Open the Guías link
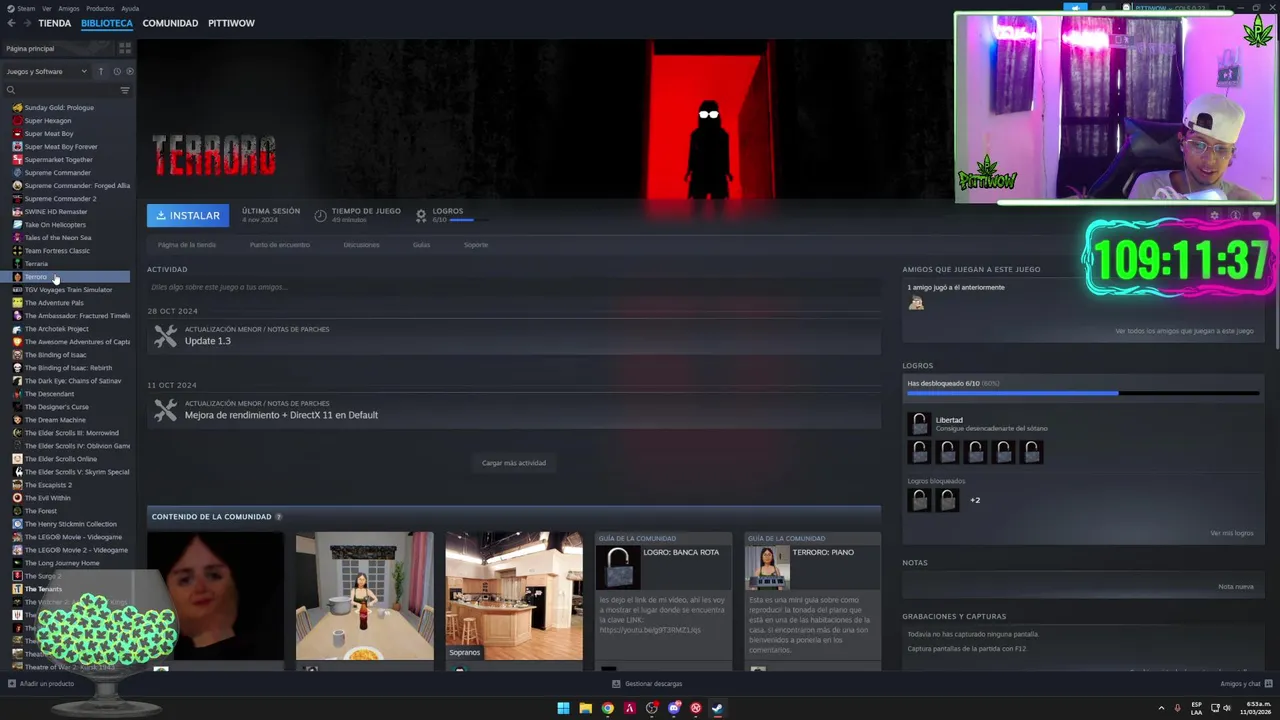 click(421, 245)
